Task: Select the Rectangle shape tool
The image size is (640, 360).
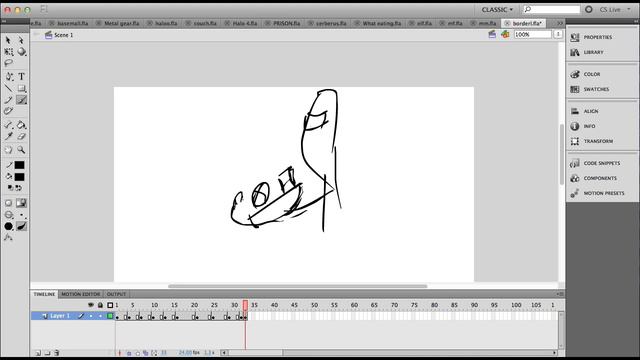Action: [x=21, y=88]
